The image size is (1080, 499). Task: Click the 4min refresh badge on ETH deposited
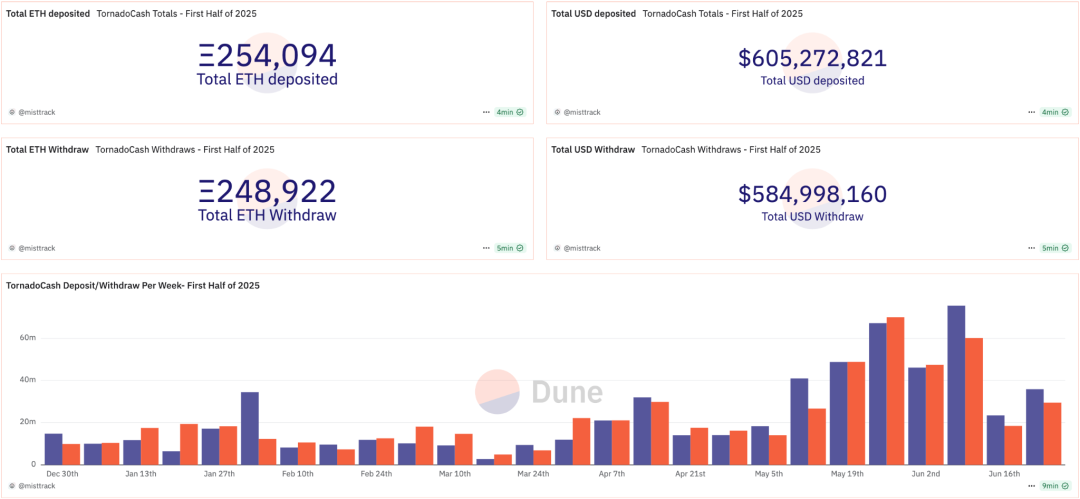coord(510,112)
